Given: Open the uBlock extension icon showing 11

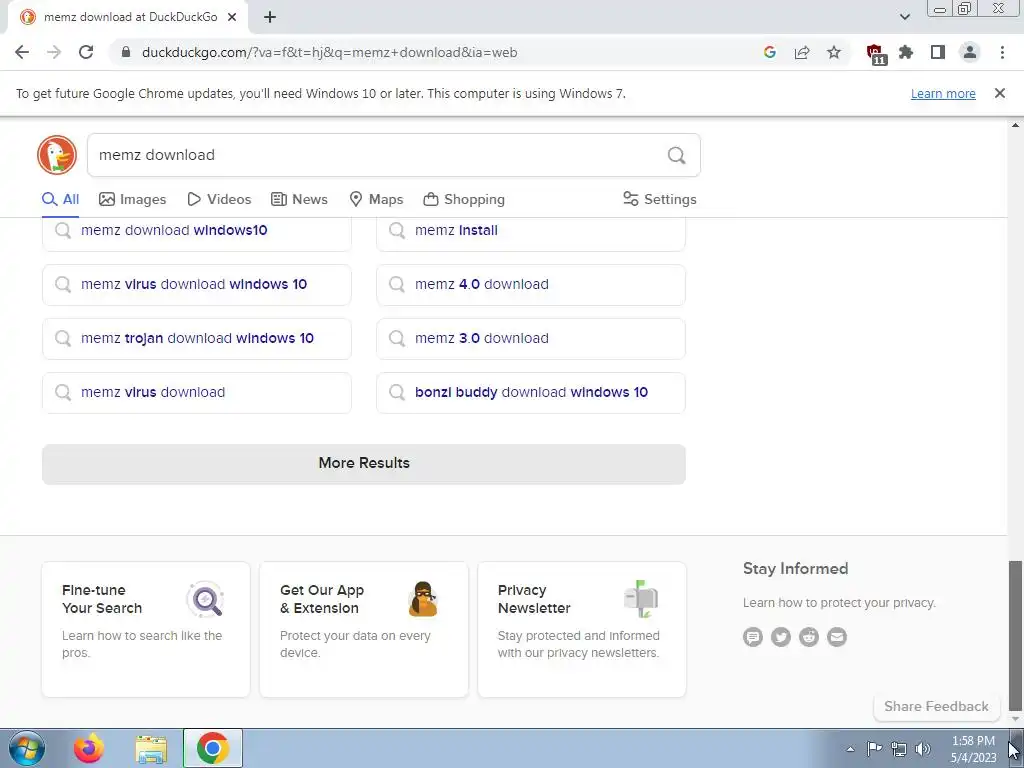Looking at the screenshot, I should 875,54.
